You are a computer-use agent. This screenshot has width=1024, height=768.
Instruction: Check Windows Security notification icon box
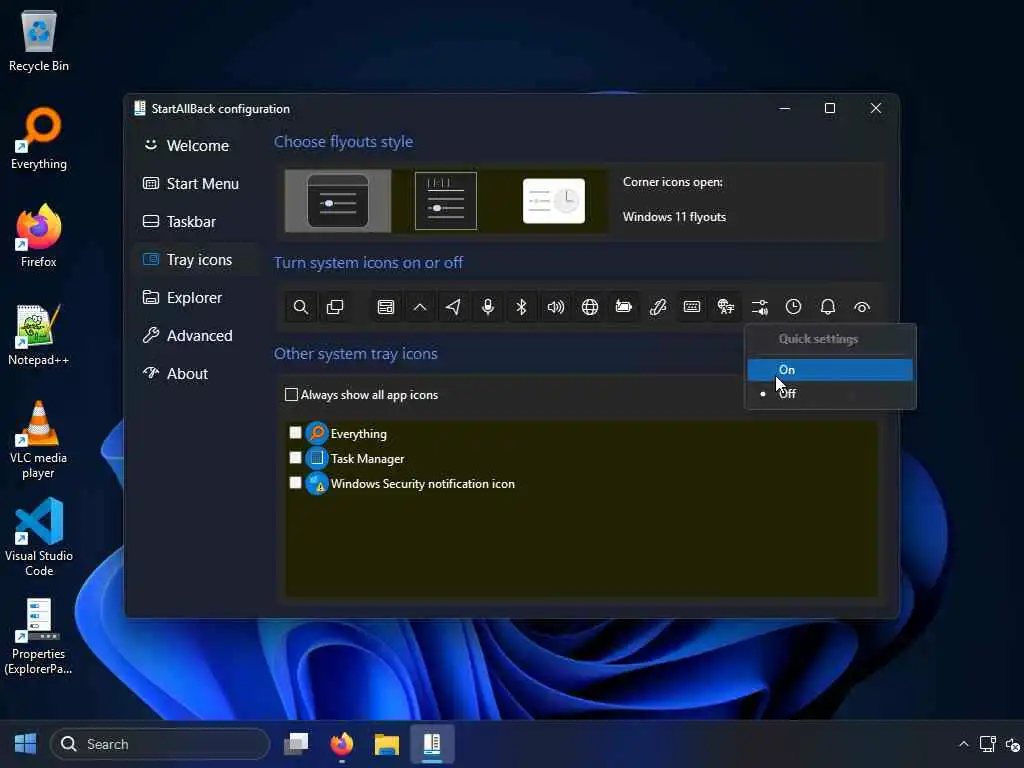[x=295, y=483]
